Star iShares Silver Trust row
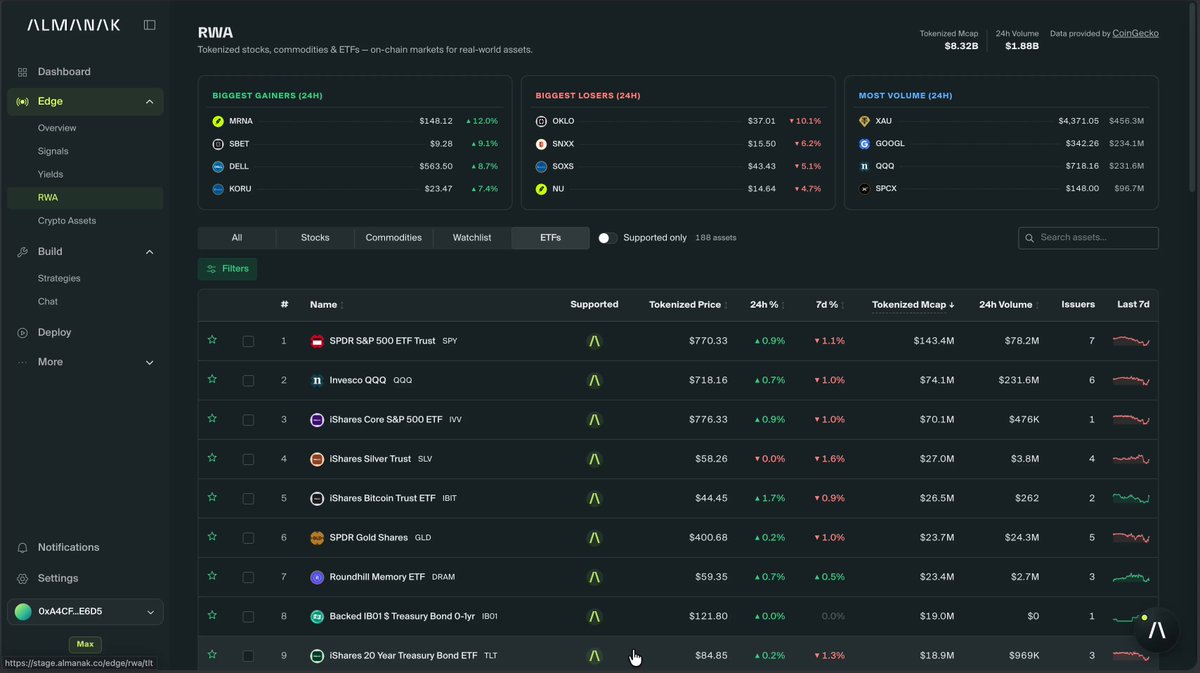Screen dimensions: 1200x673 (x=212, y=458)
